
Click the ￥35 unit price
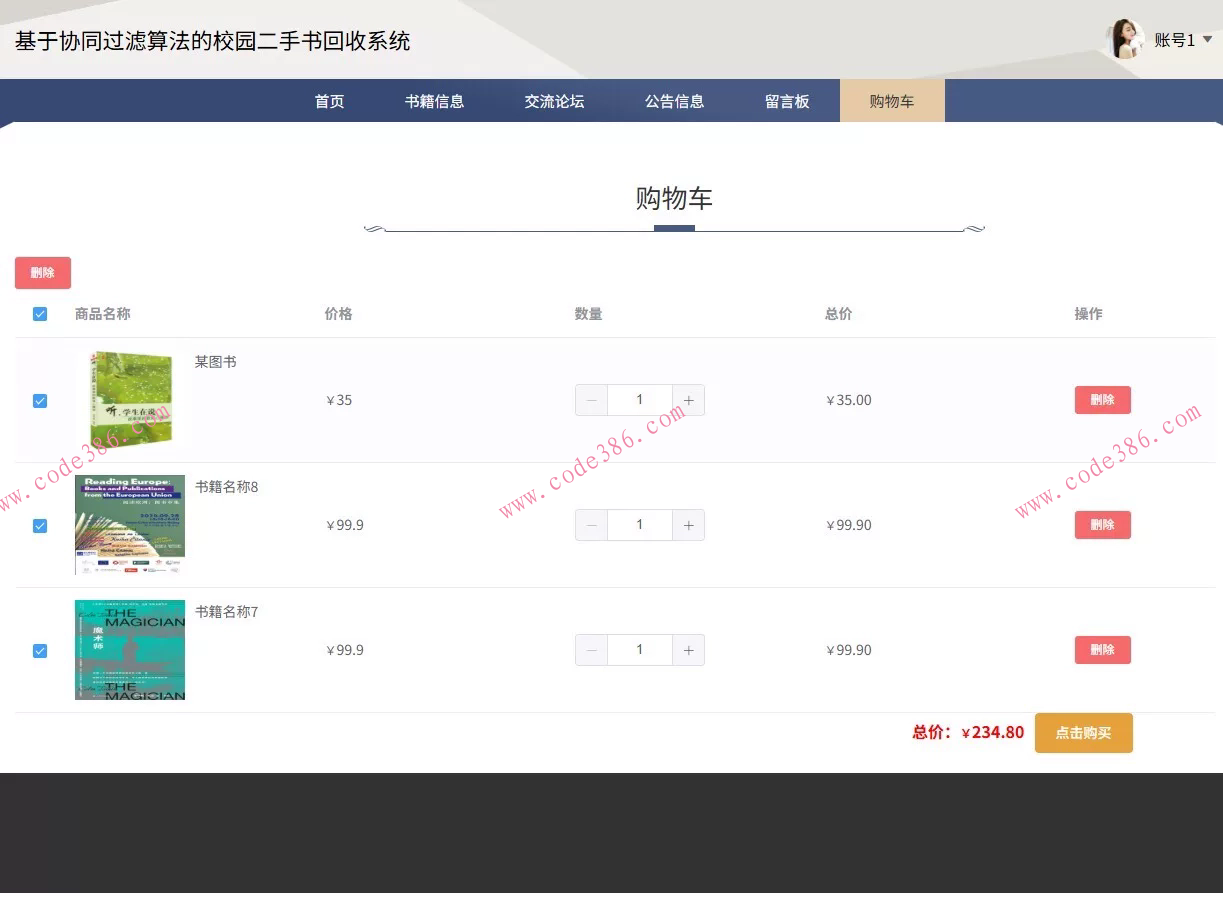click(x=339, y=400)
